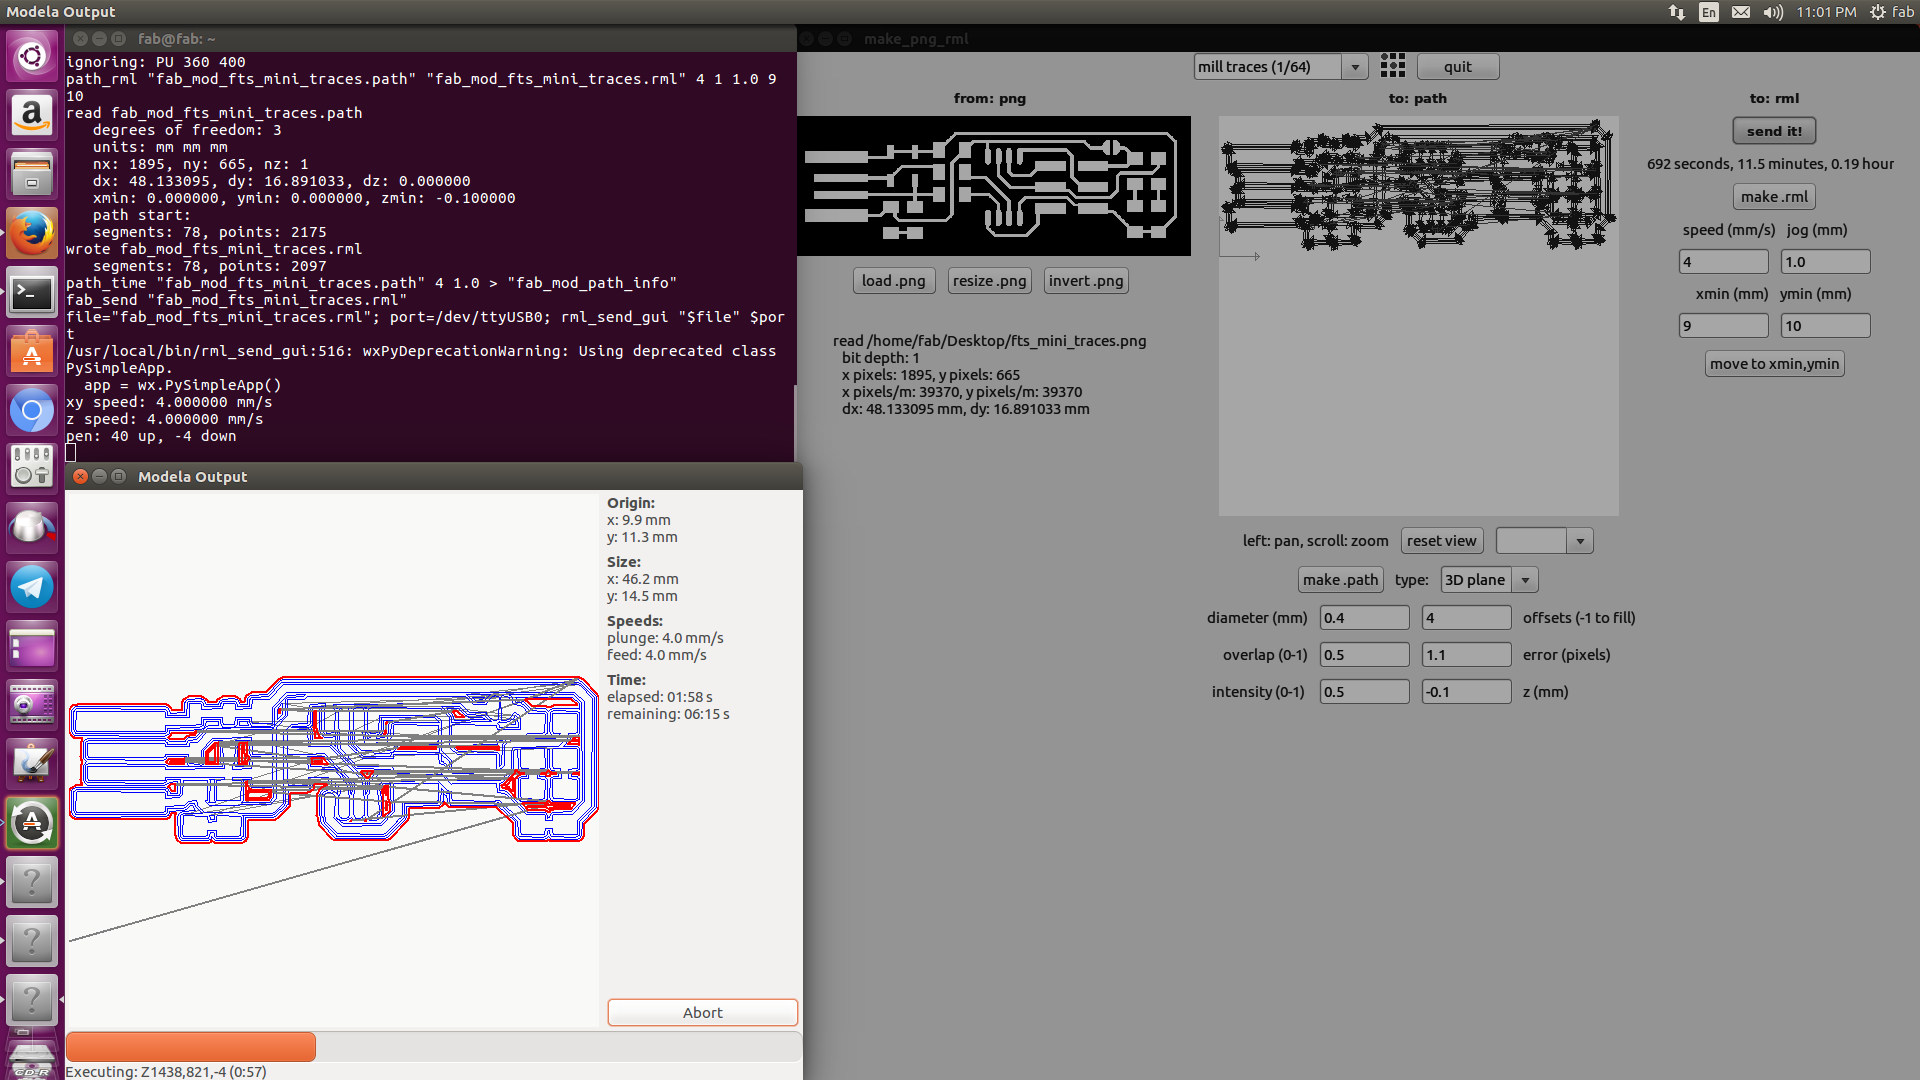Expand the empty view dropdown beside reset view
The height and width of the screenshot is (1080, 1920).
click(1580, 541)
